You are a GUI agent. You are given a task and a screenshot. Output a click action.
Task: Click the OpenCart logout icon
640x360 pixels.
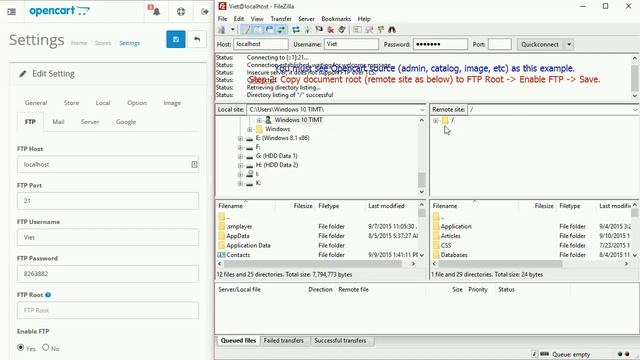(x=204, y=11)
